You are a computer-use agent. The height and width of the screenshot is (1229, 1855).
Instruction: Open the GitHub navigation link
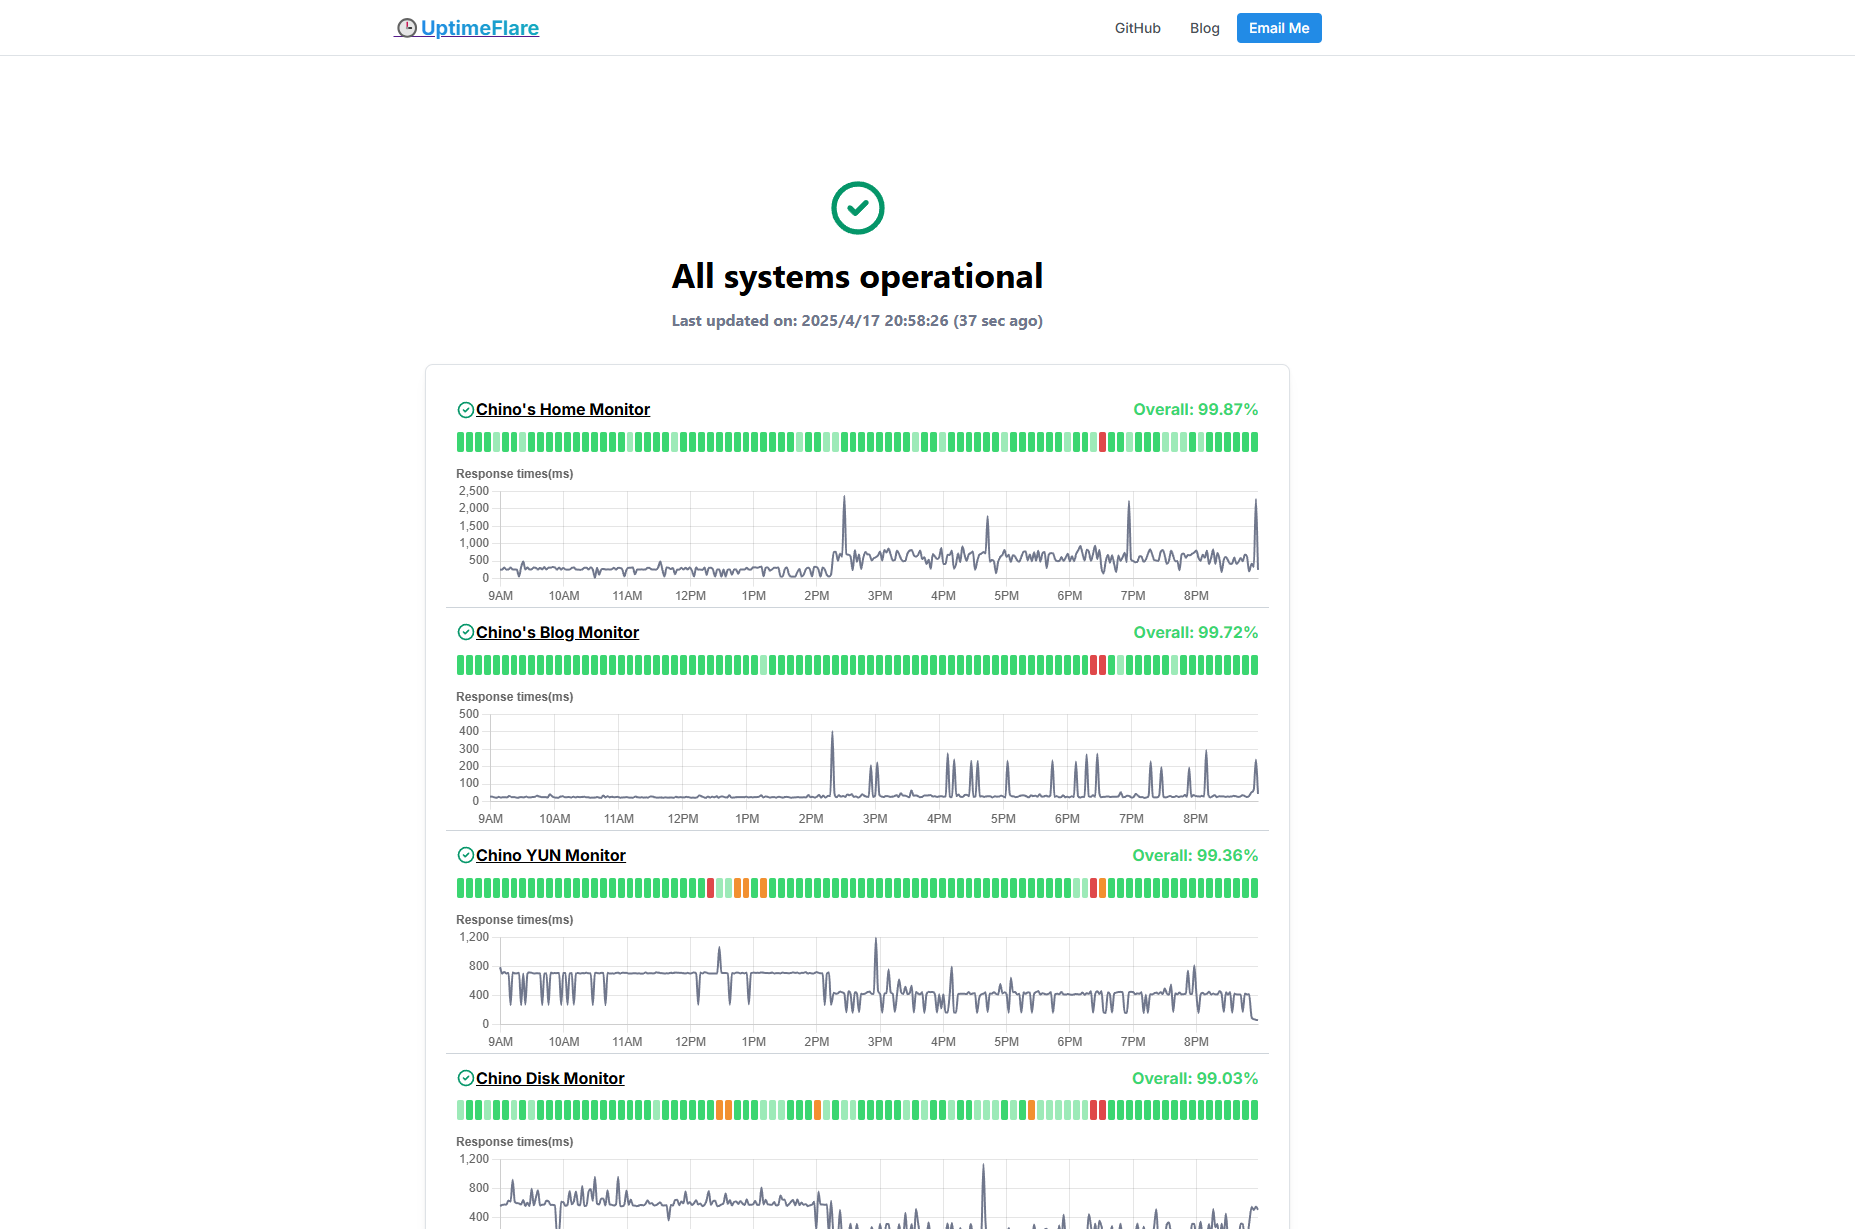click(1137, 28)
